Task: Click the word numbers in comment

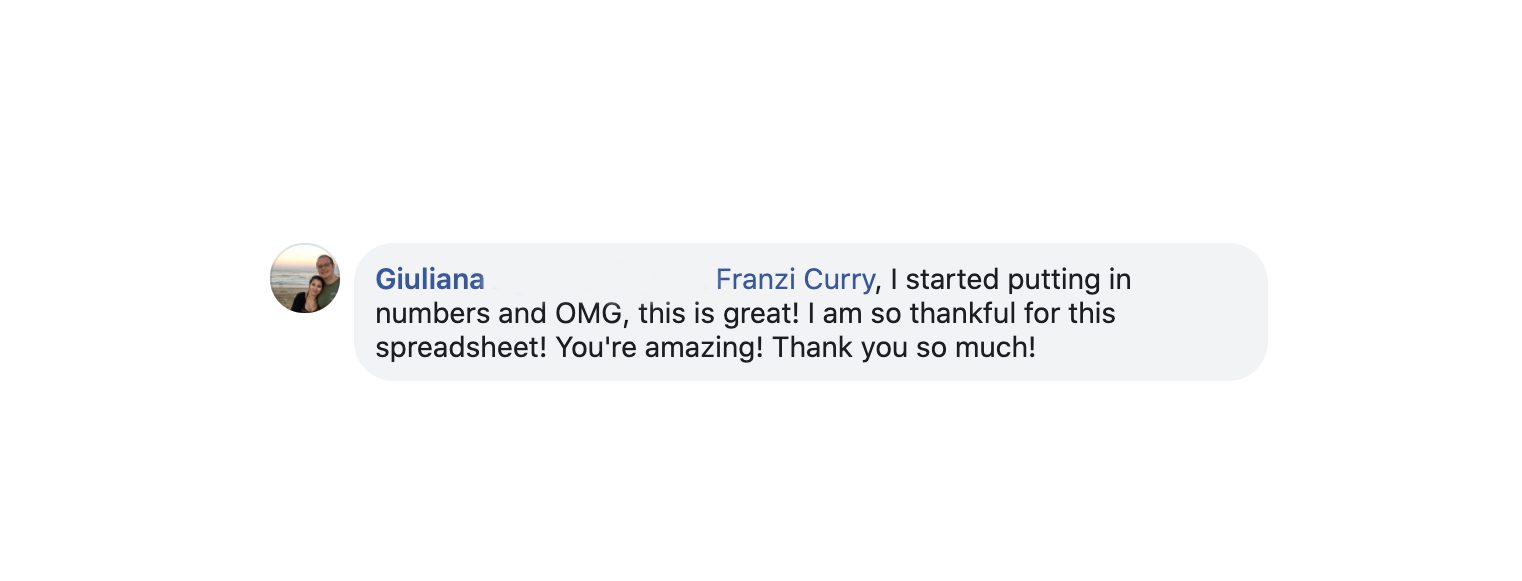Action: pyautogui.click(x=433, y=314)
